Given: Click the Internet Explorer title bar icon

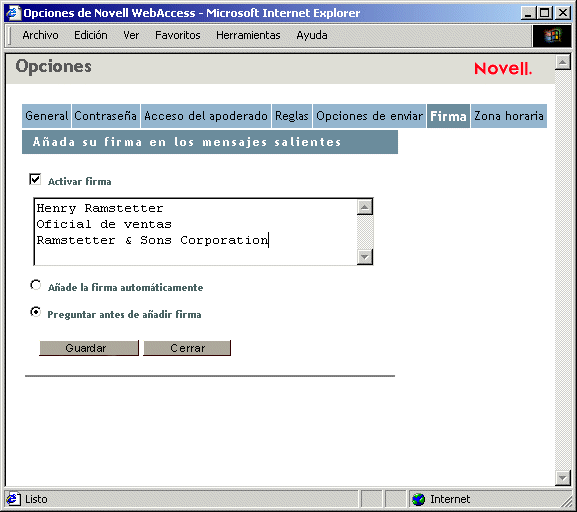Looking at the screenshot, I should [x=13, y=13].
